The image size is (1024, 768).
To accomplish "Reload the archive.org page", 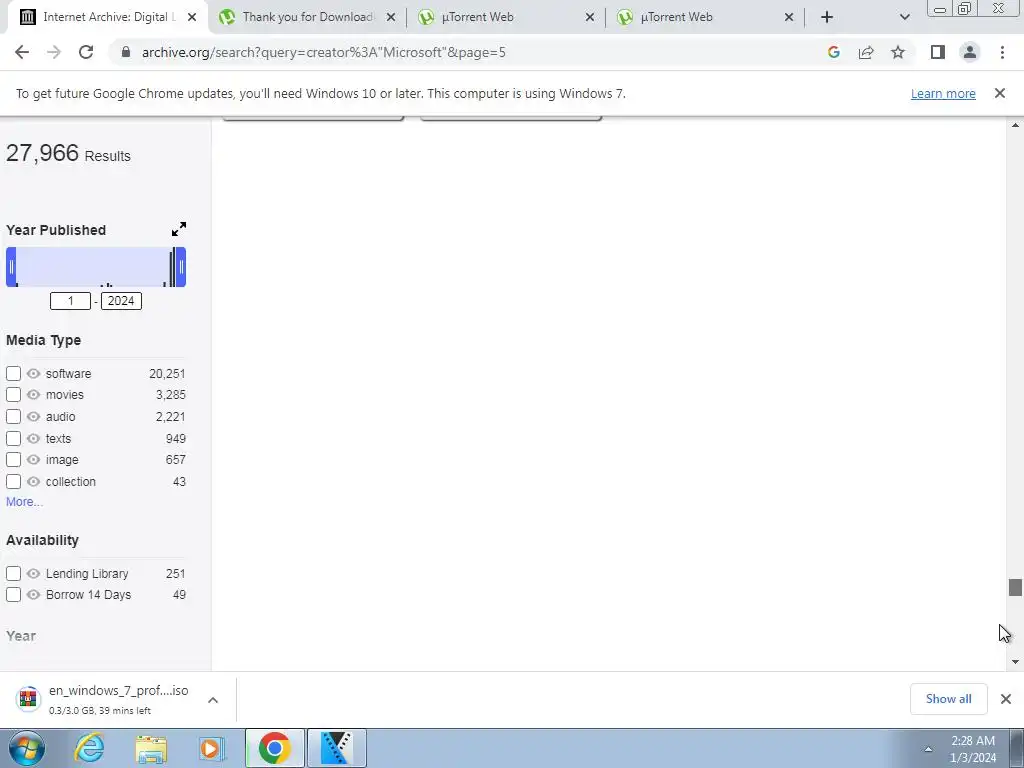I will pyautogui.click(x=86, y=52).
